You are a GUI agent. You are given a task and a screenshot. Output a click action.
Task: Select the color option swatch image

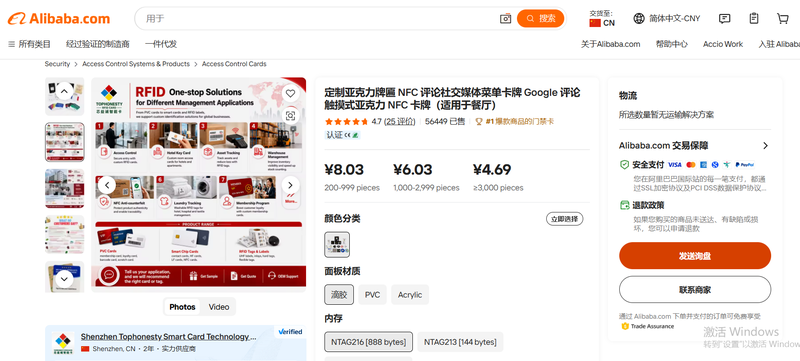click(337, 245)
